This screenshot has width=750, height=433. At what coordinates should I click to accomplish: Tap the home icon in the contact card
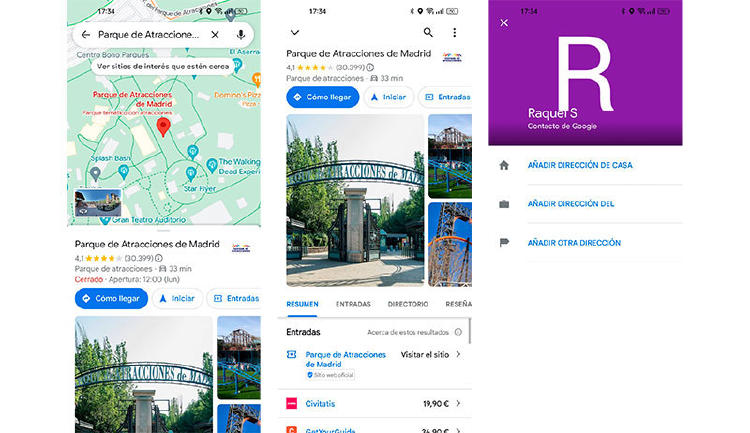click(504, 166)
